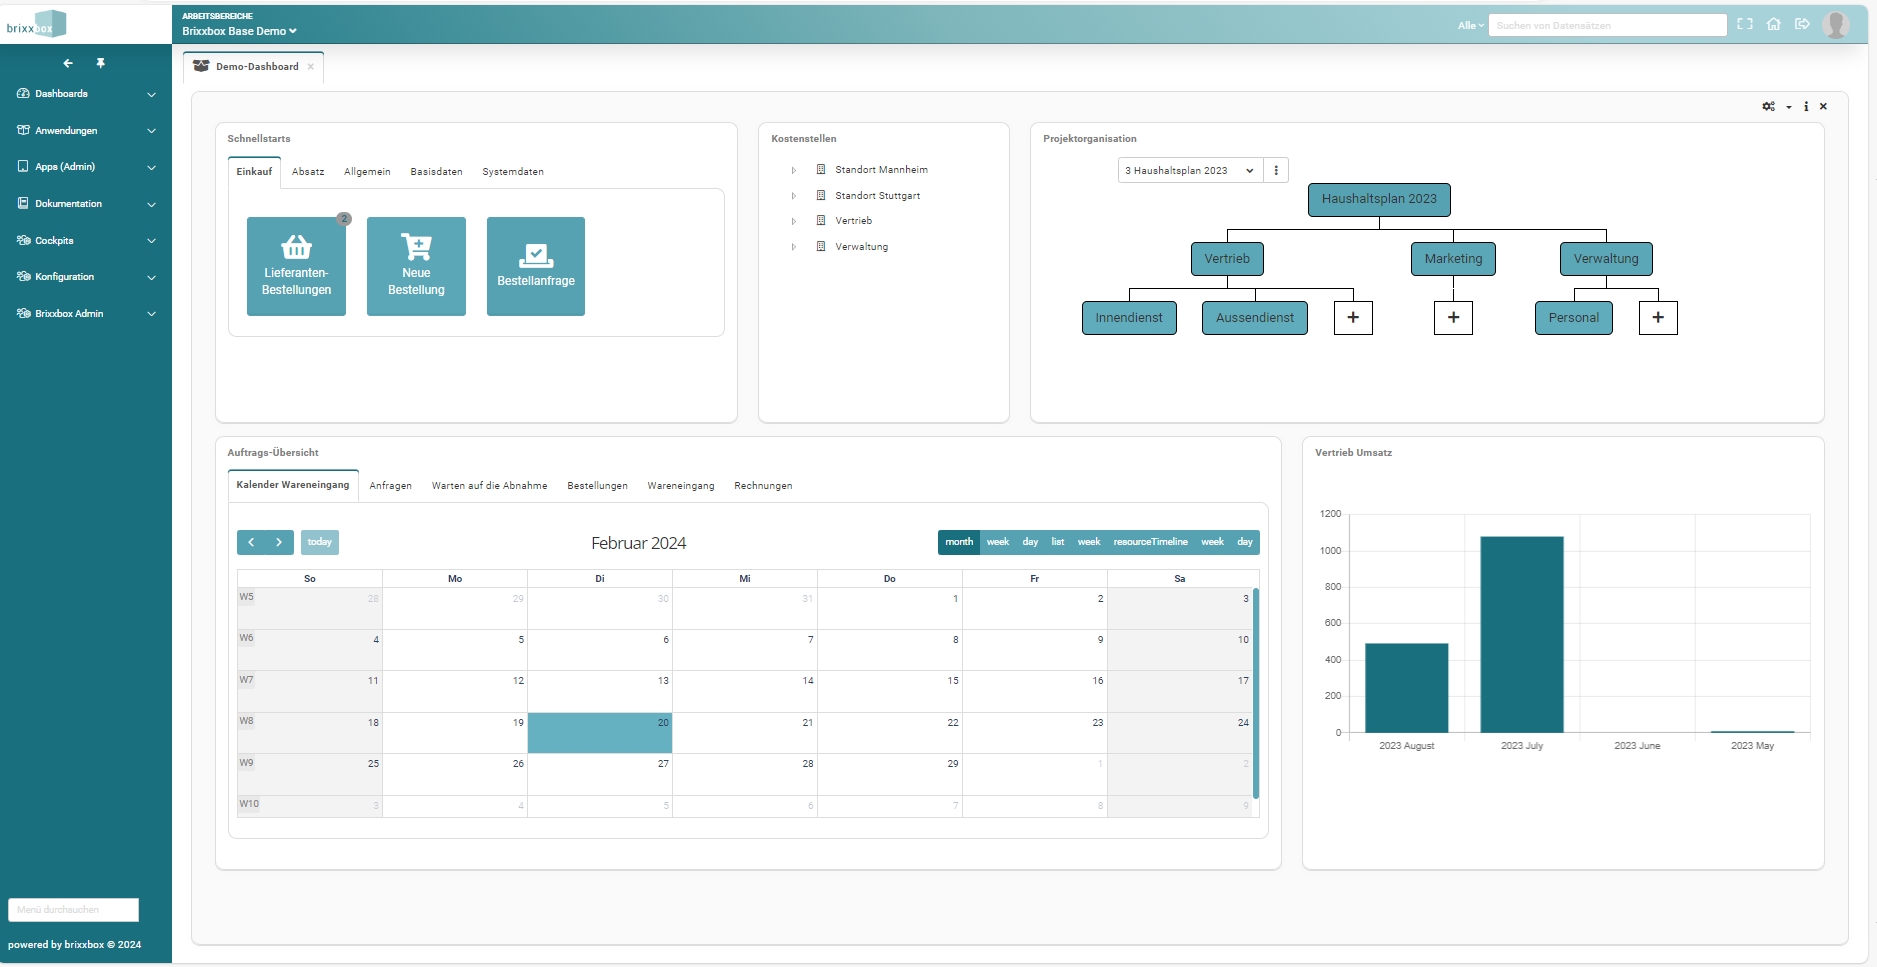
Task: Expand the Standort Stuttgart tree node
Action: click(x=794, y=196)
